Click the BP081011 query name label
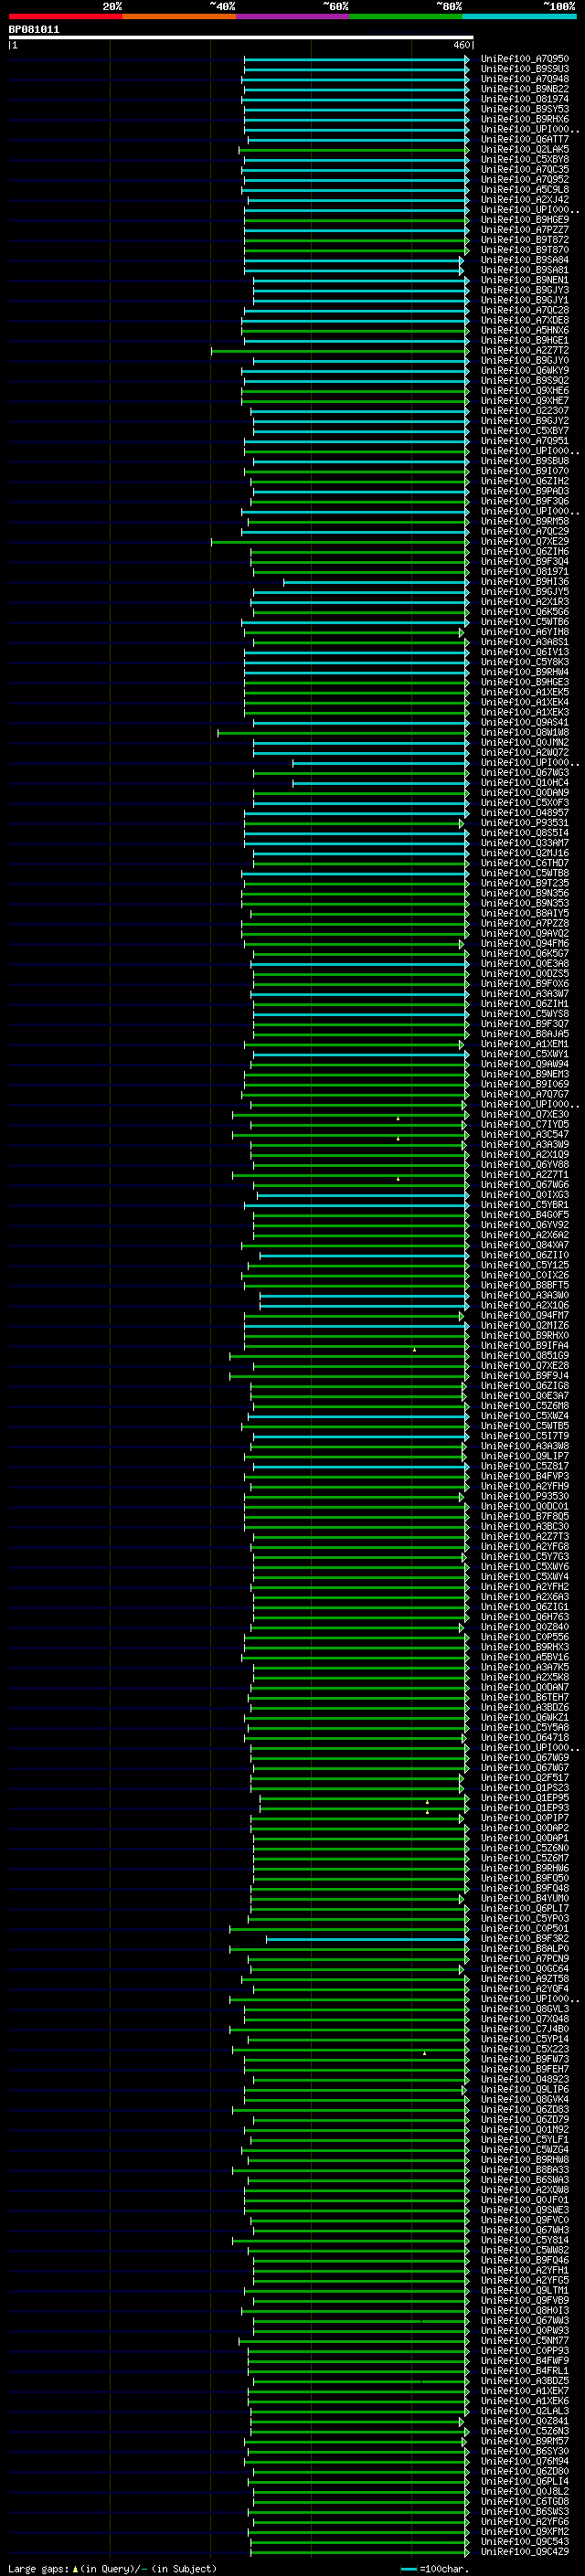This screenshot has height=2576, width=585. (x=34, y=29)
